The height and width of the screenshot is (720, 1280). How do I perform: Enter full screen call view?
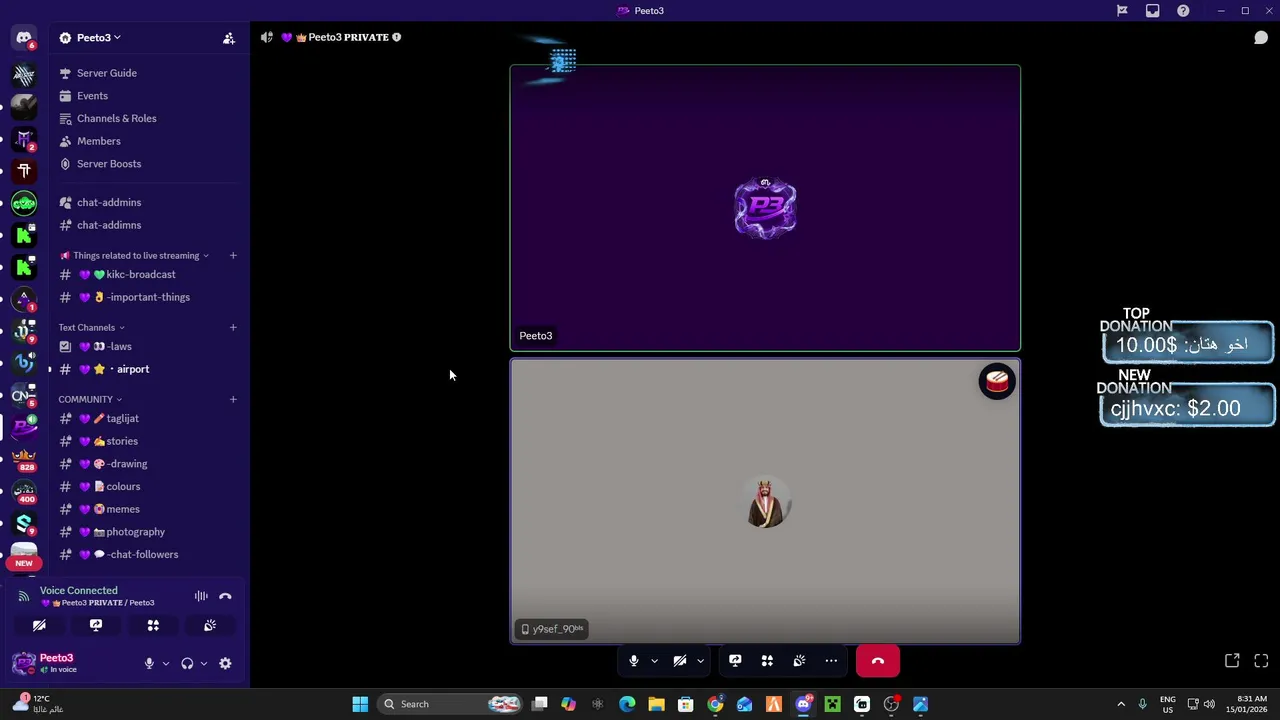pos(1261,661)
